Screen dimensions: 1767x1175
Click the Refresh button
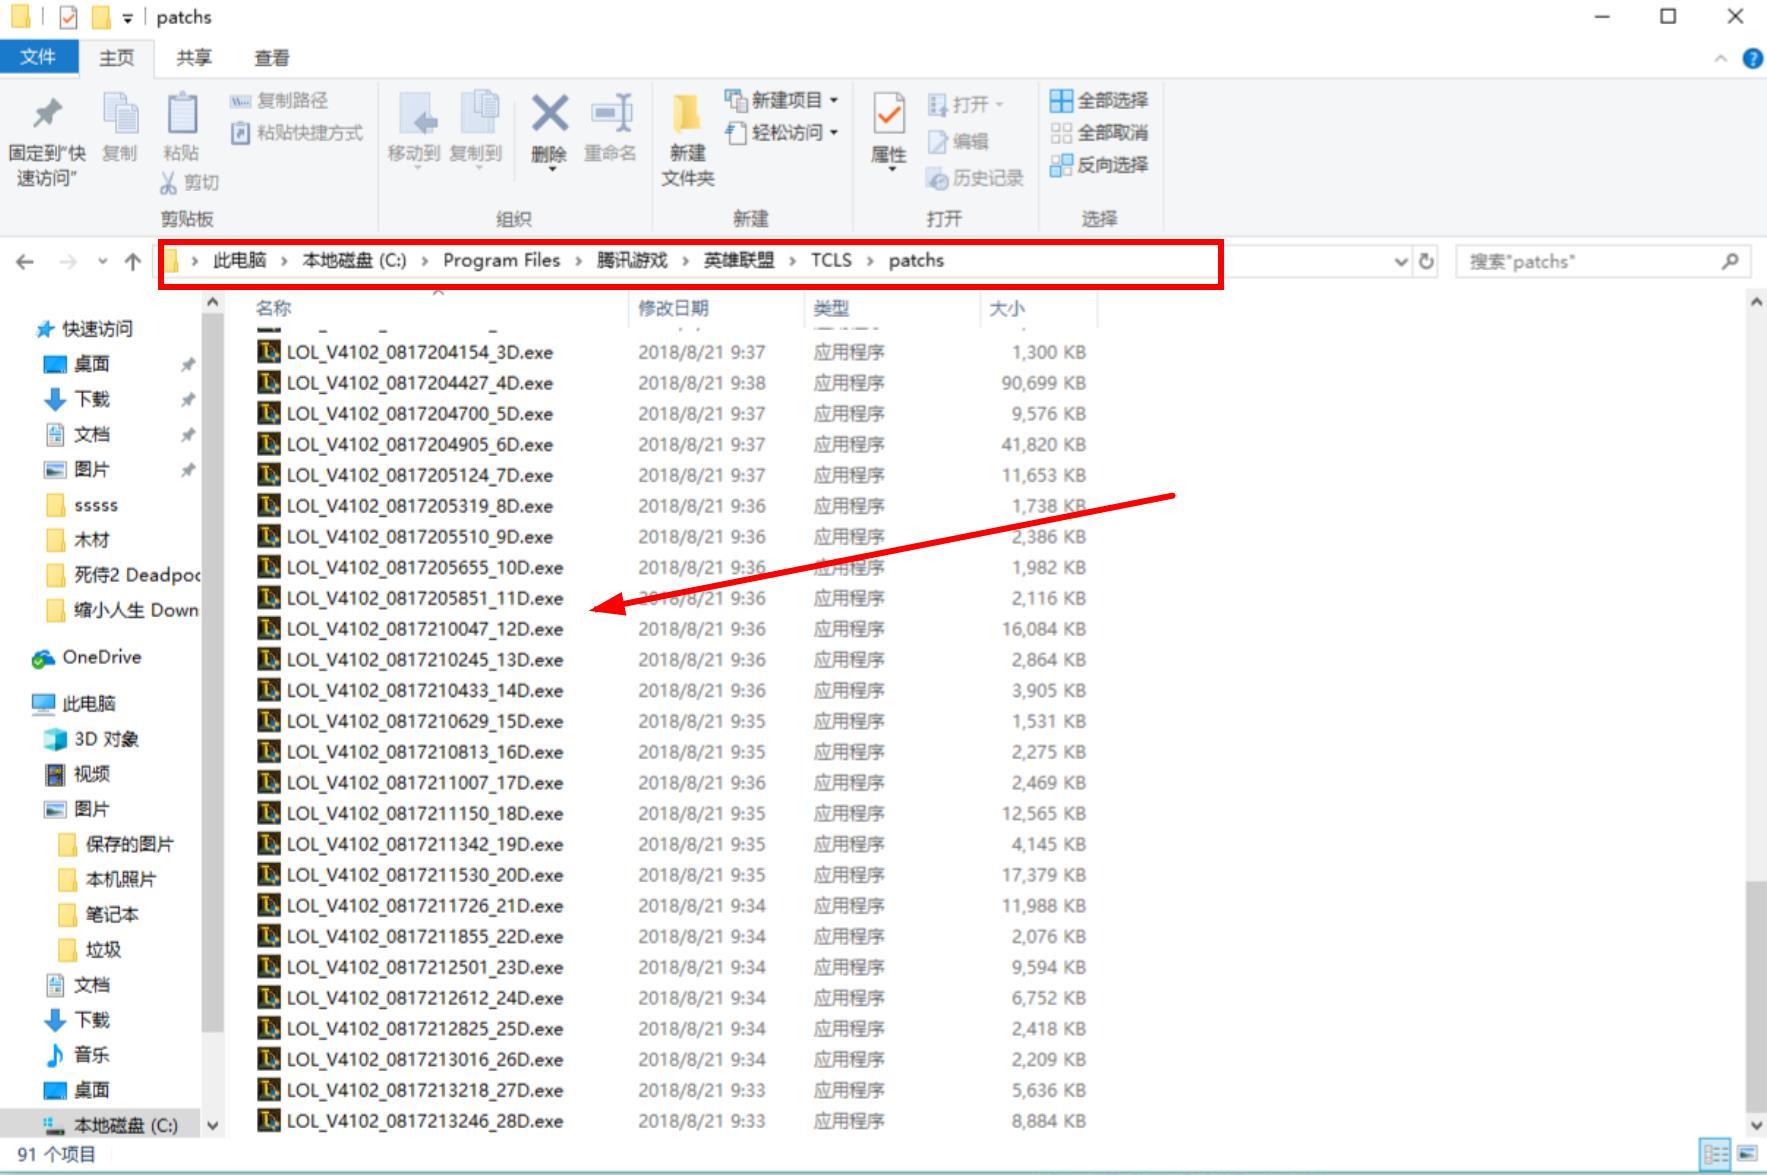(1426, 261)
